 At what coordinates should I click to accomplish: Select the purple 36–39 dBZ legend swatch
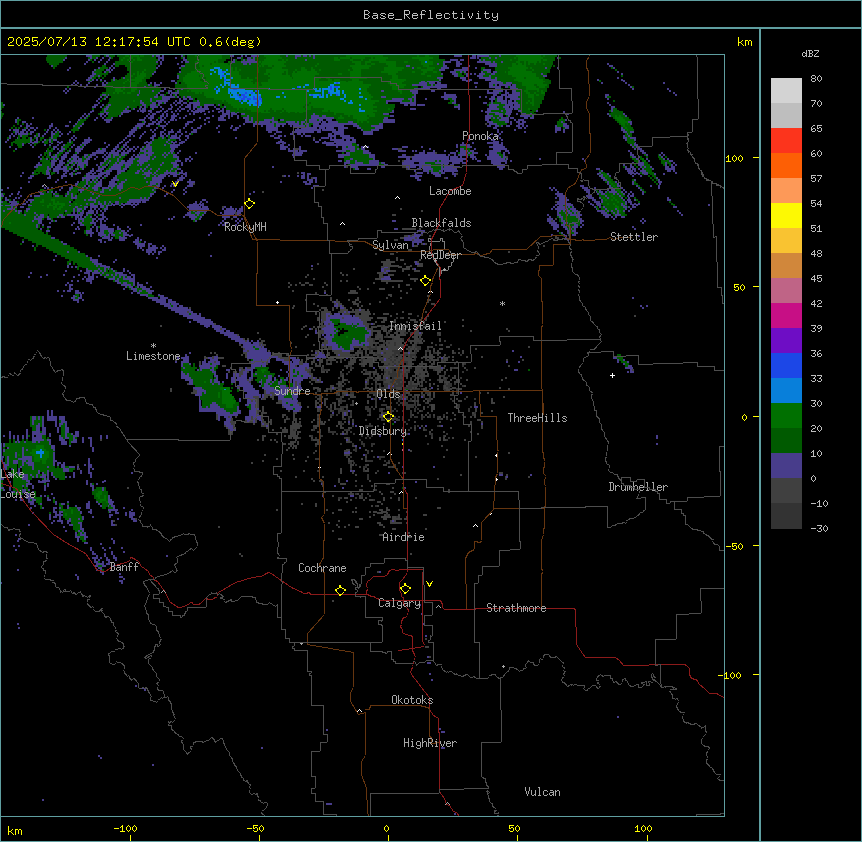(x=786, y=341)
